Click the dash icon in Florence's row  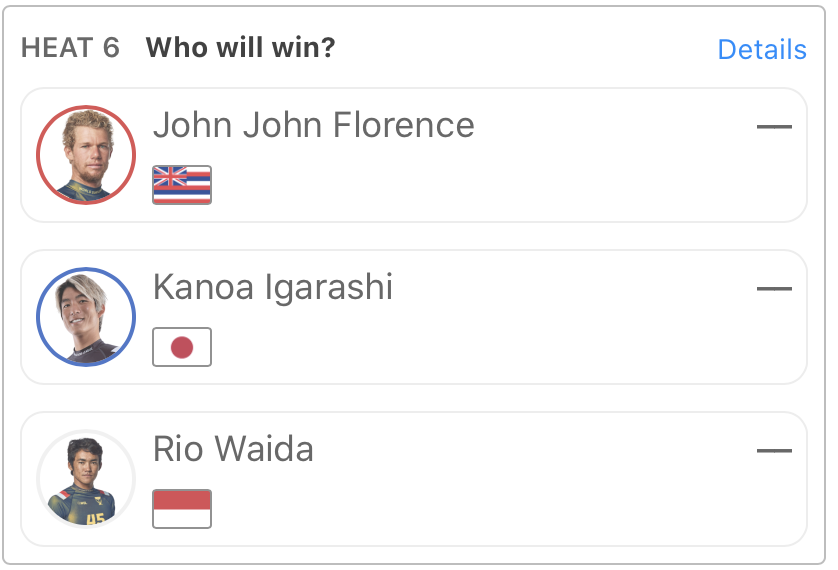point(774,127)
